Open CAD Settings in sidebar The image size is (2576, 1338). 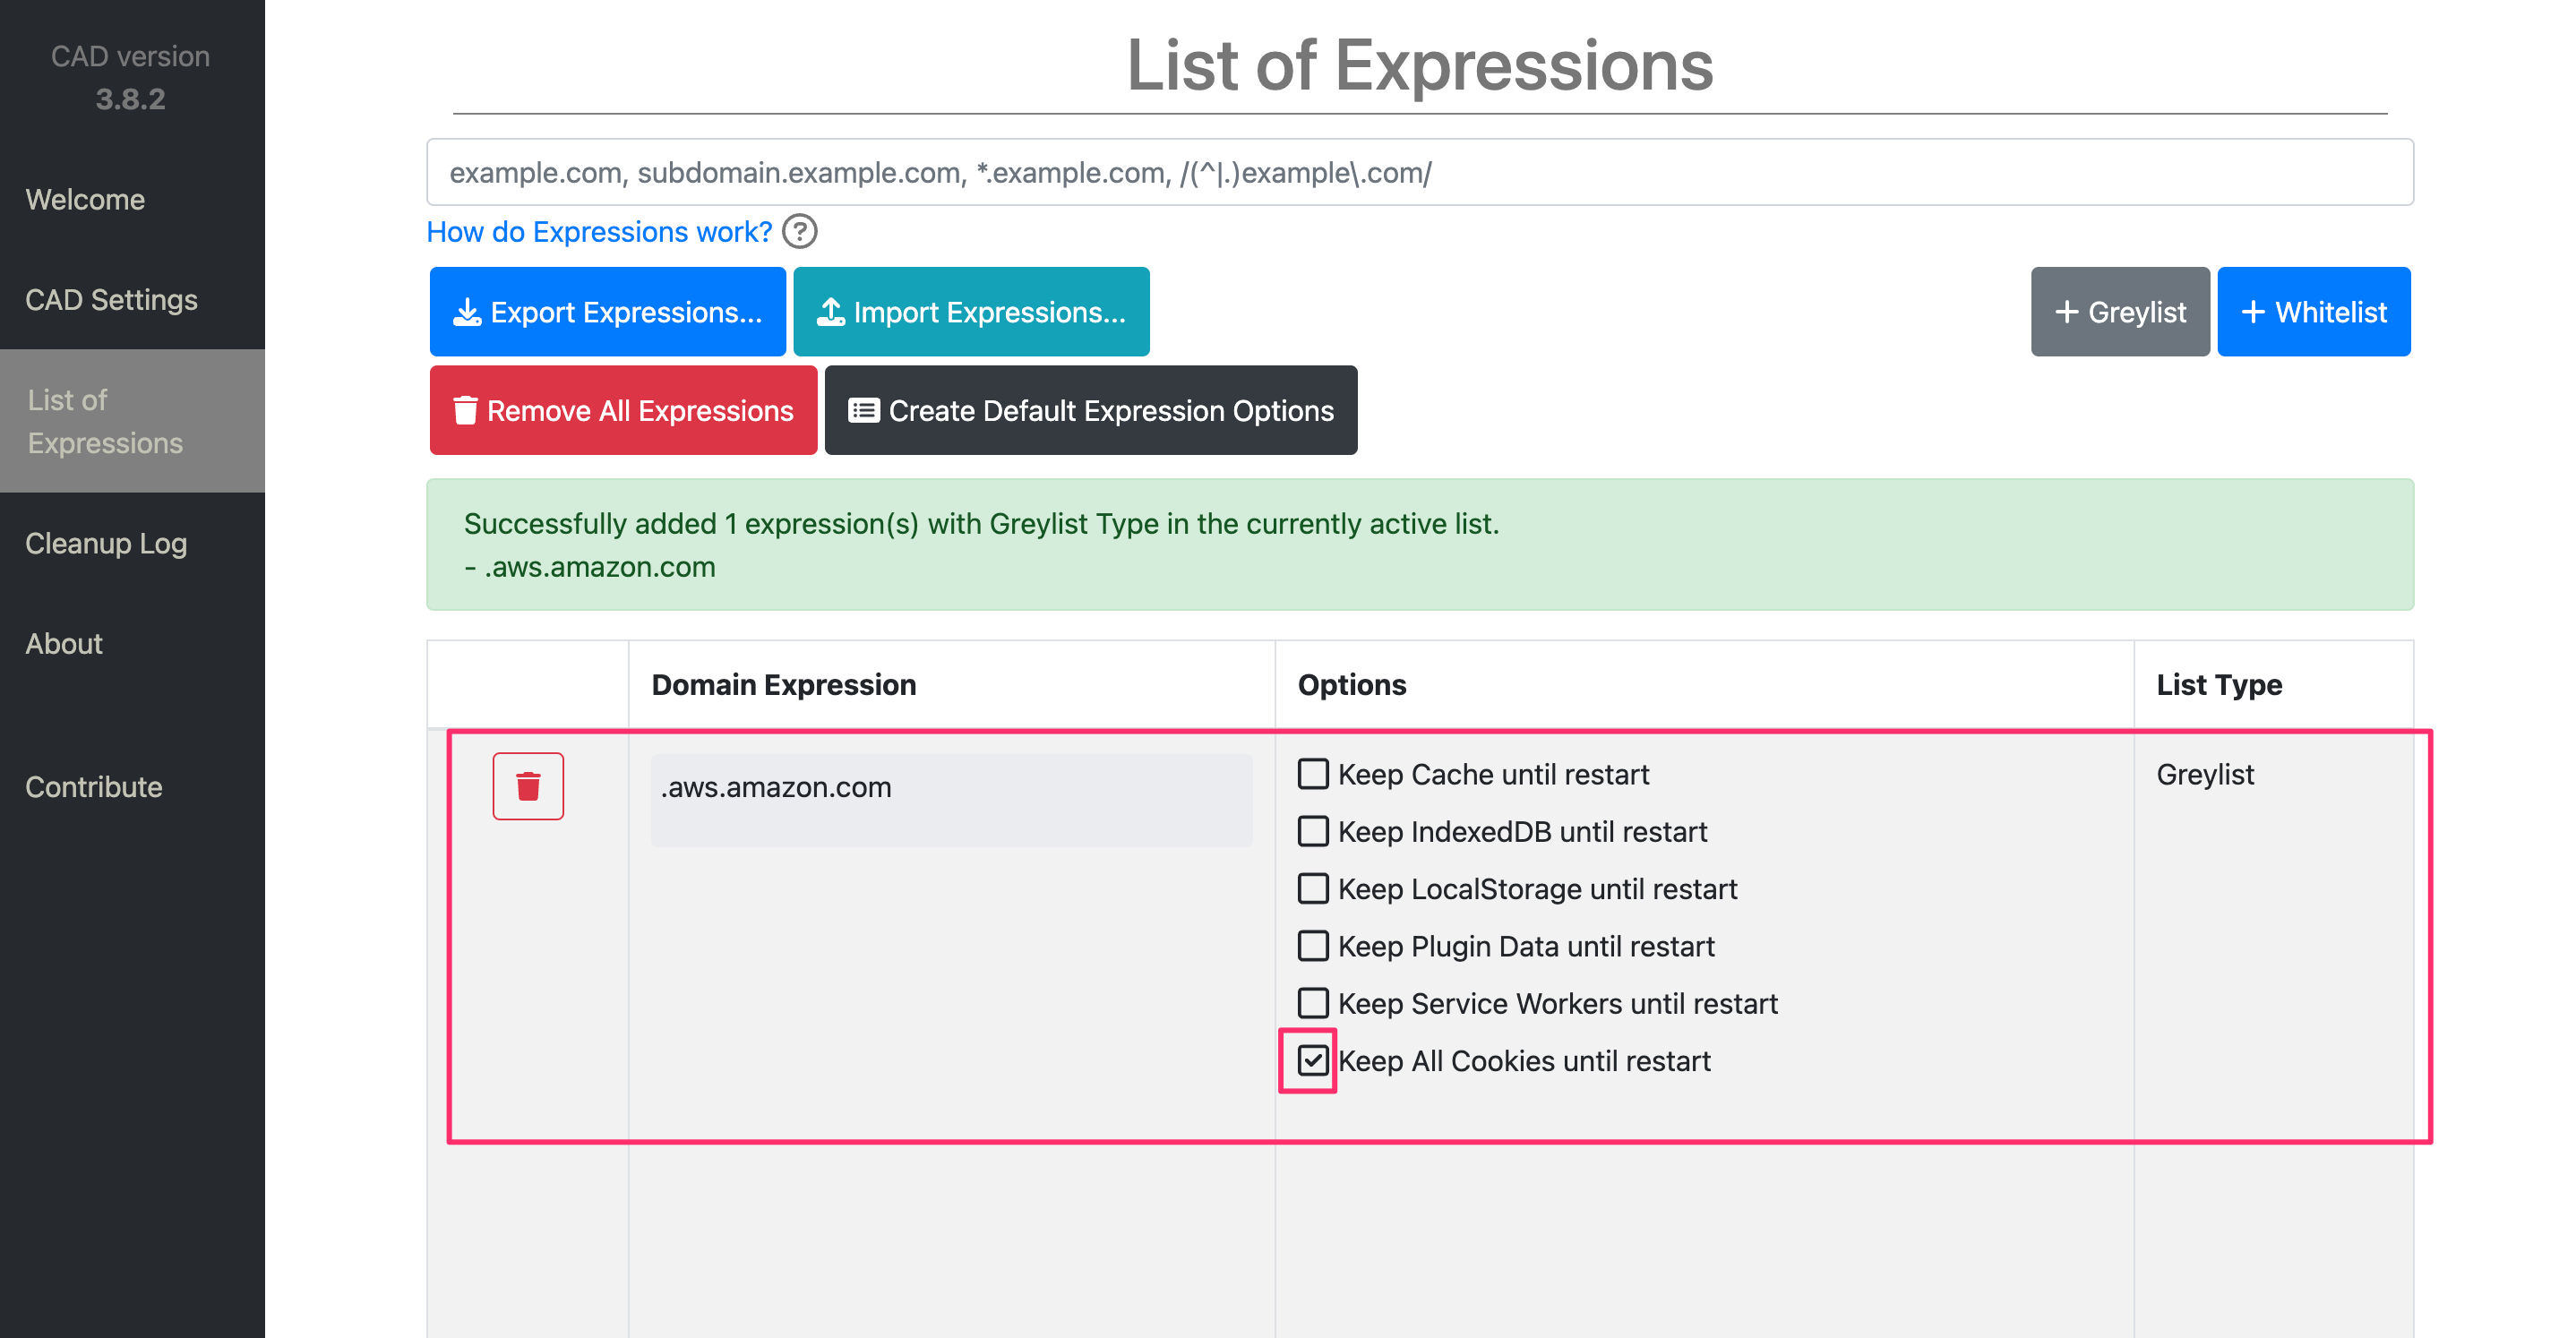(111, 299)
